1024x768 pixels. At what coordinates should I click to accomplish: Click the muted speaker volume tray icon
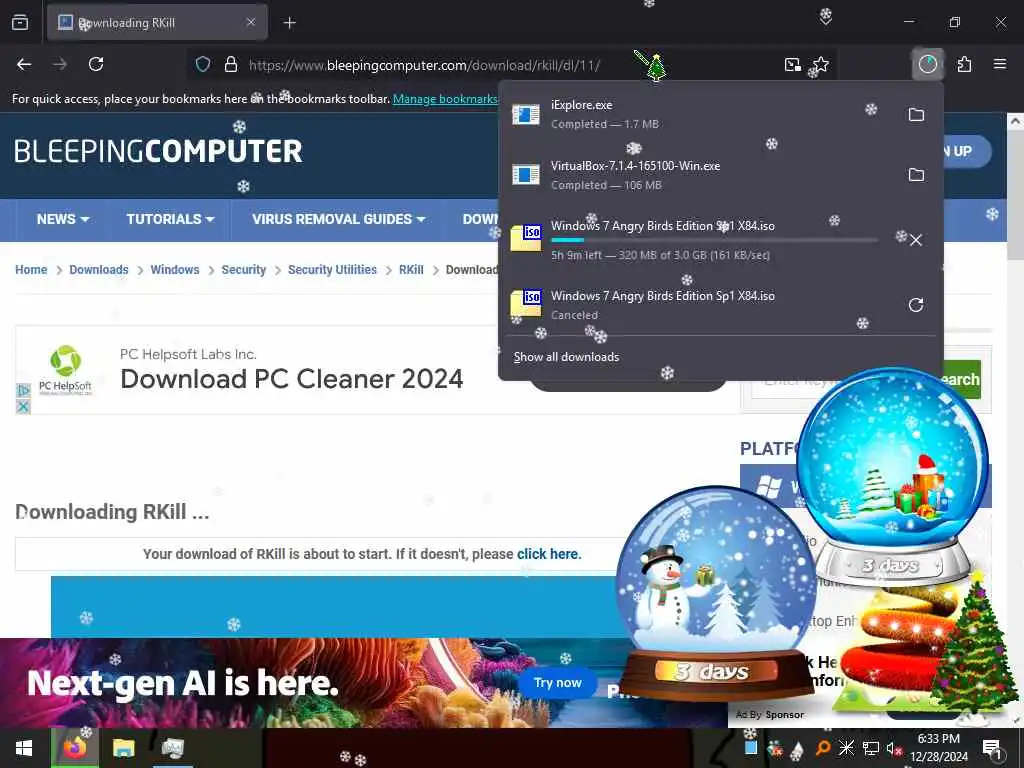(894, 748)
